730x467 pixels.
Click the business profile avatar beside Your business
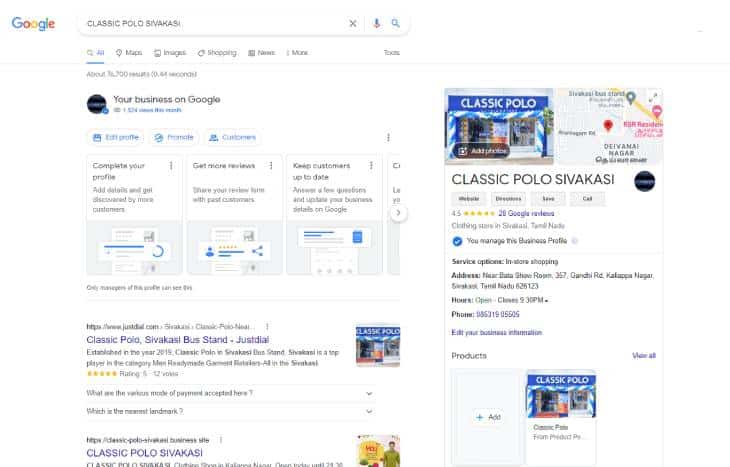[97, 104]
